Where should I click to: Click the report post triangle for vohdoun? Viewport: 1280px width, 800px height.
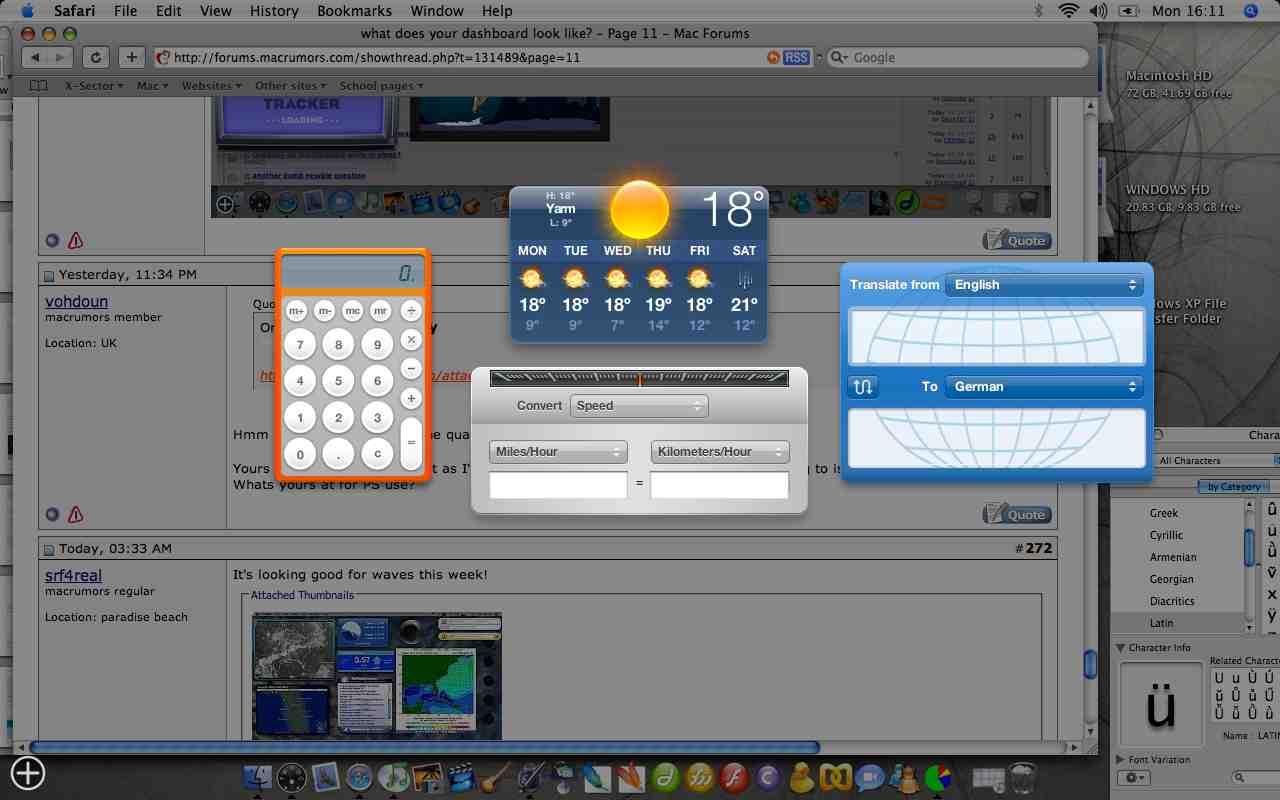(76, 515)
